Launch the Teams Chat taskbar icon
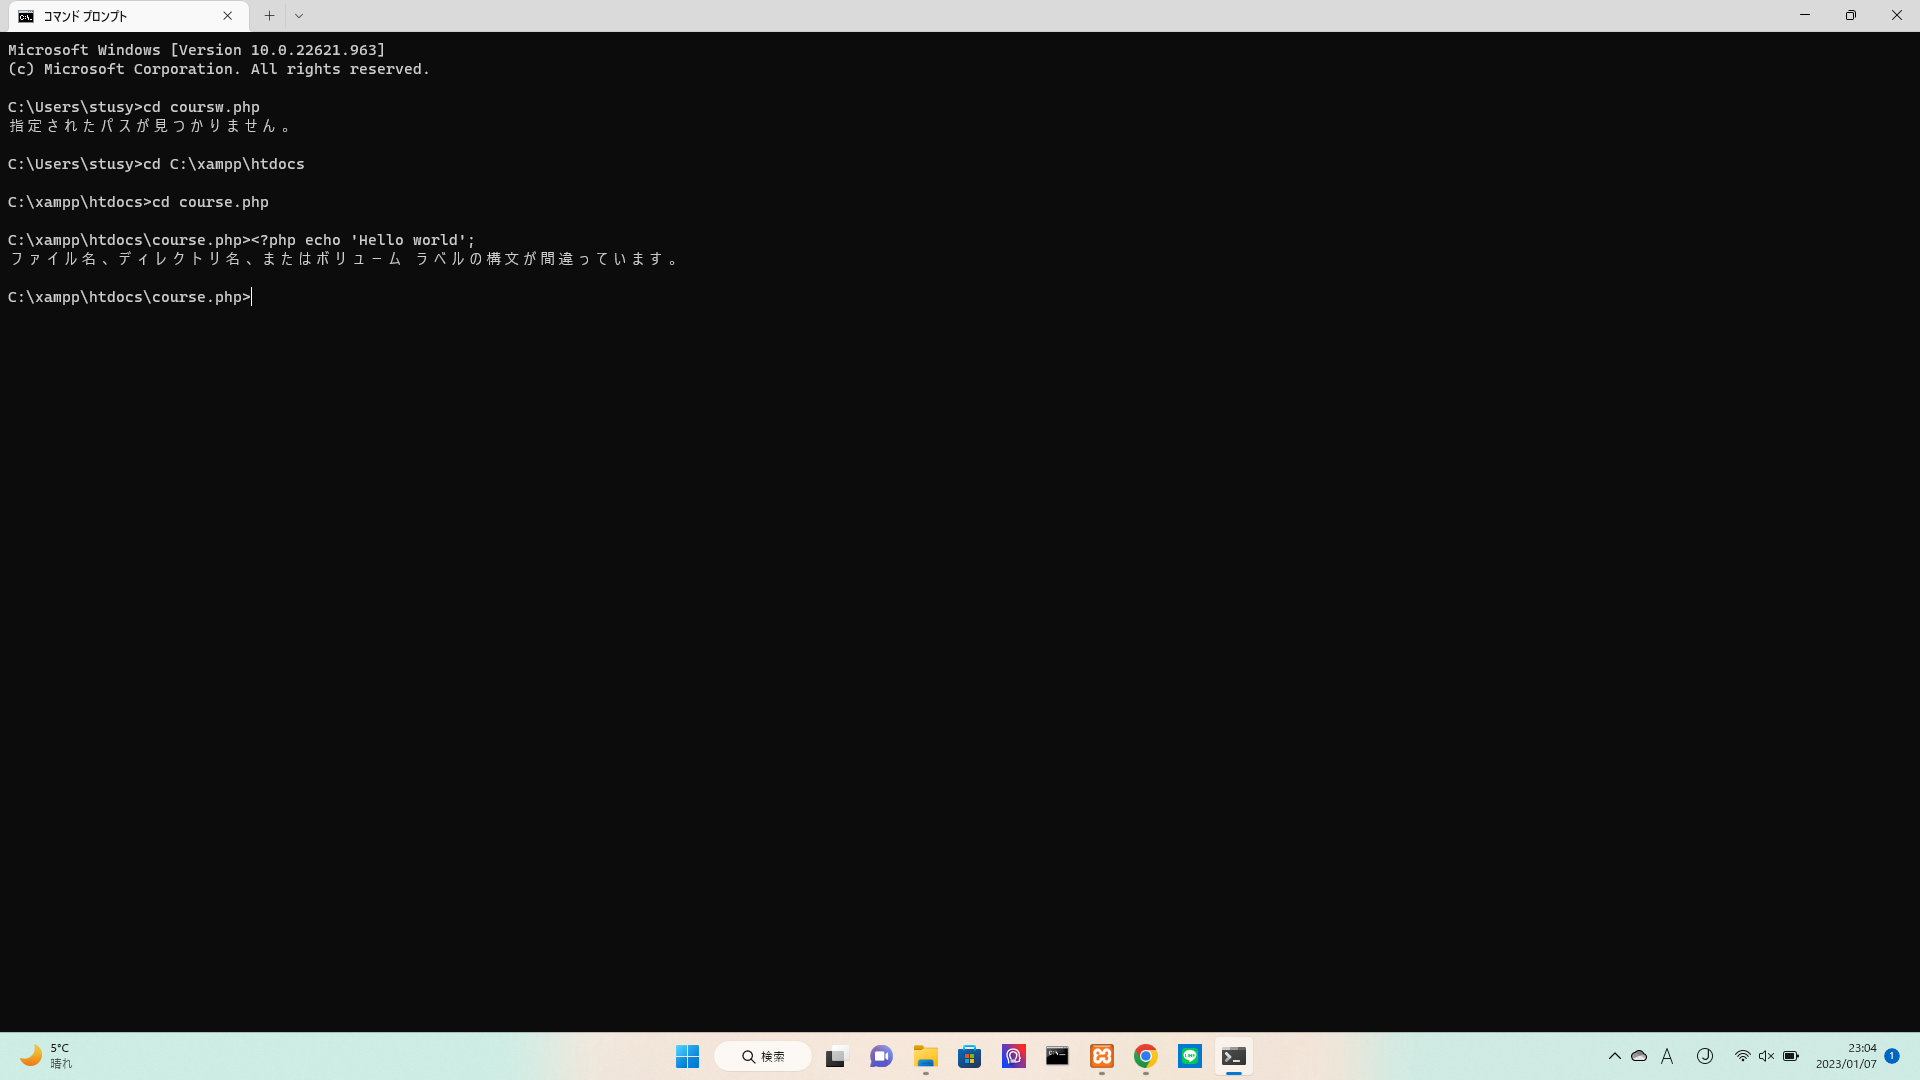 881,1056
